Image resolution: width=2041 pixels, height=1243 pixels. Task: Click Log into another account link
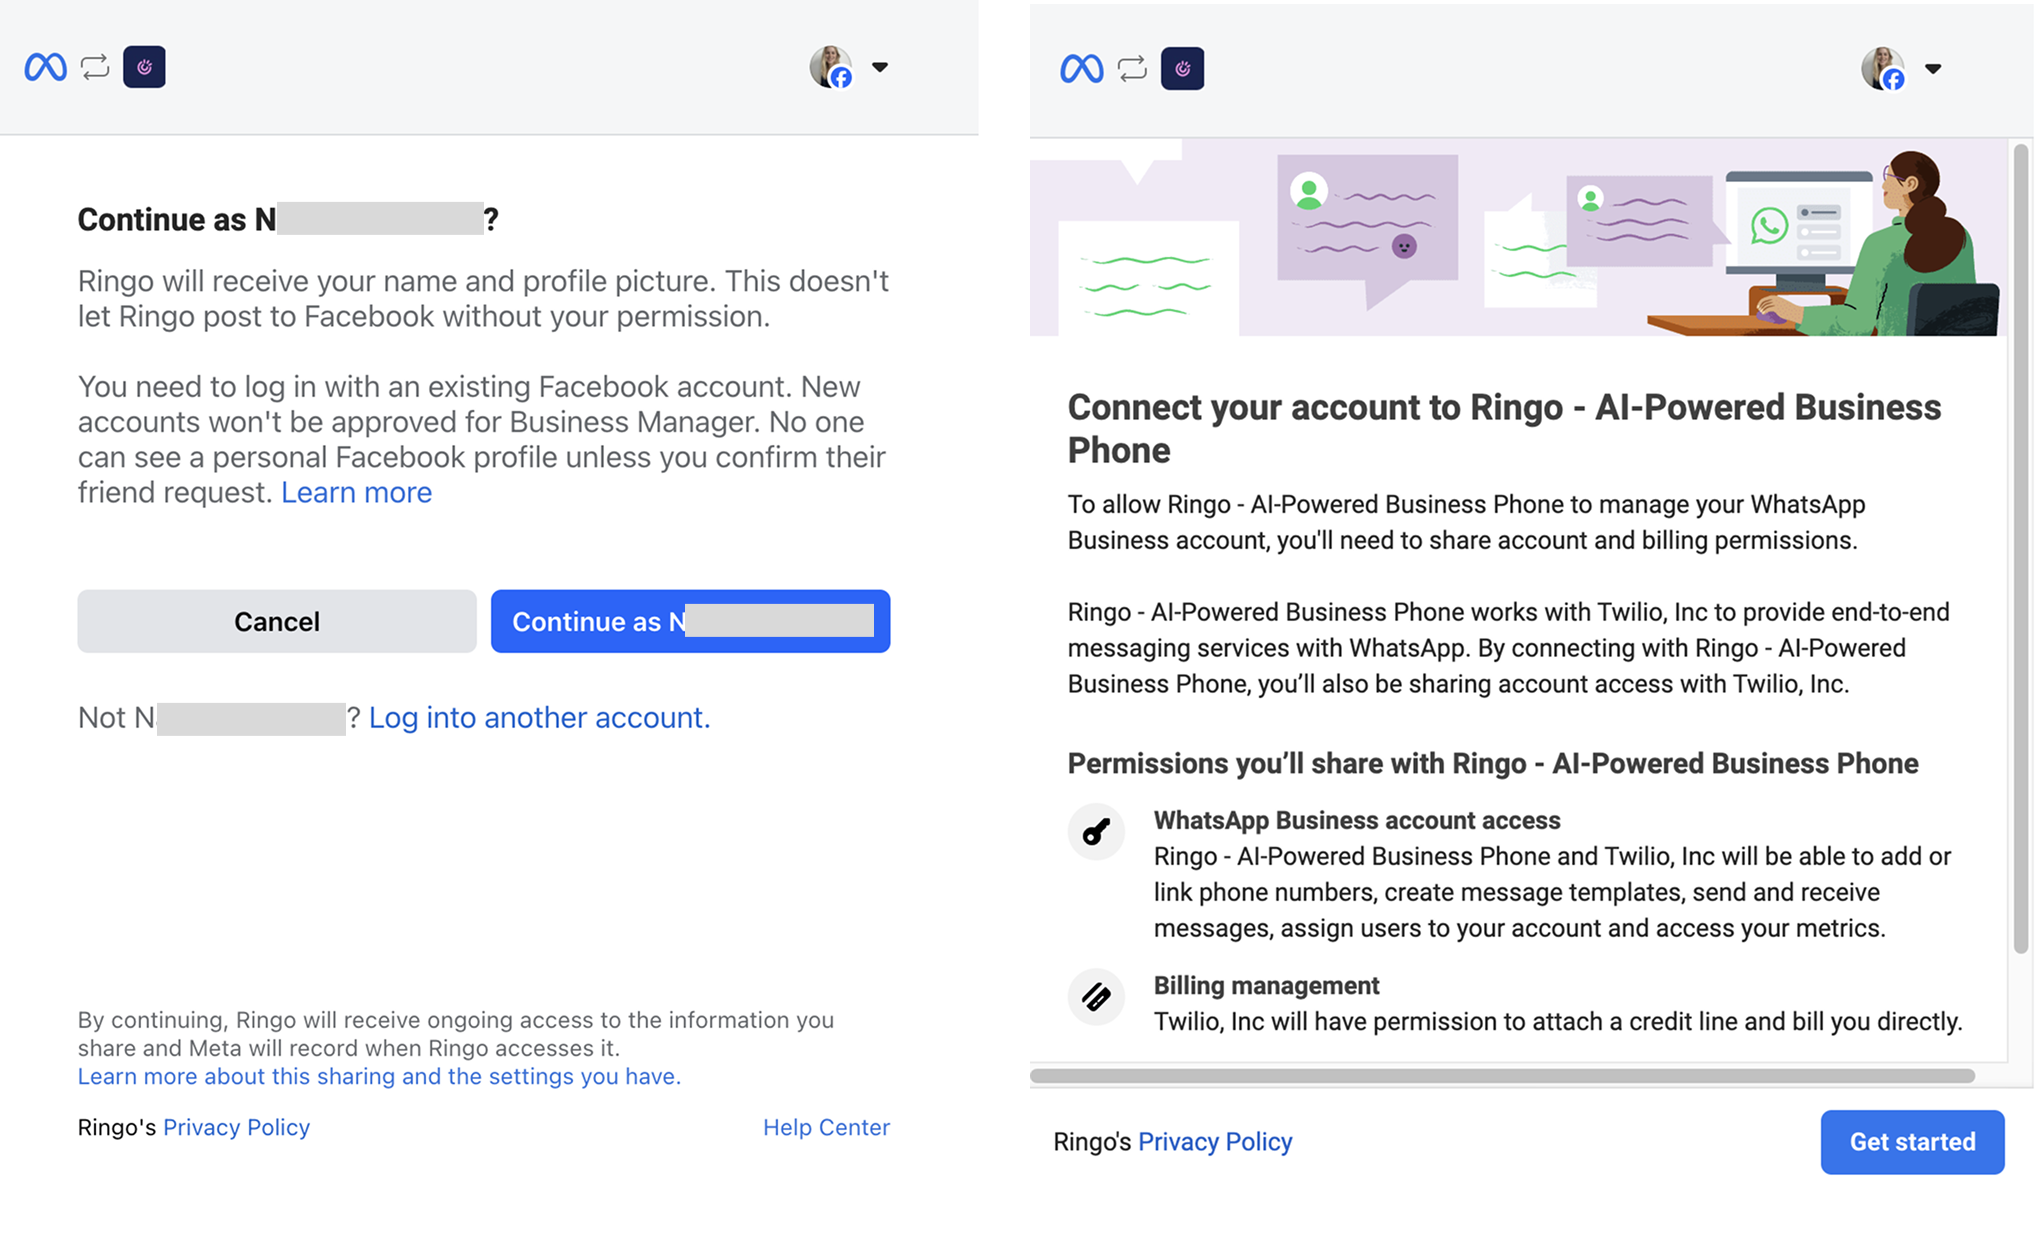[539, 717]
